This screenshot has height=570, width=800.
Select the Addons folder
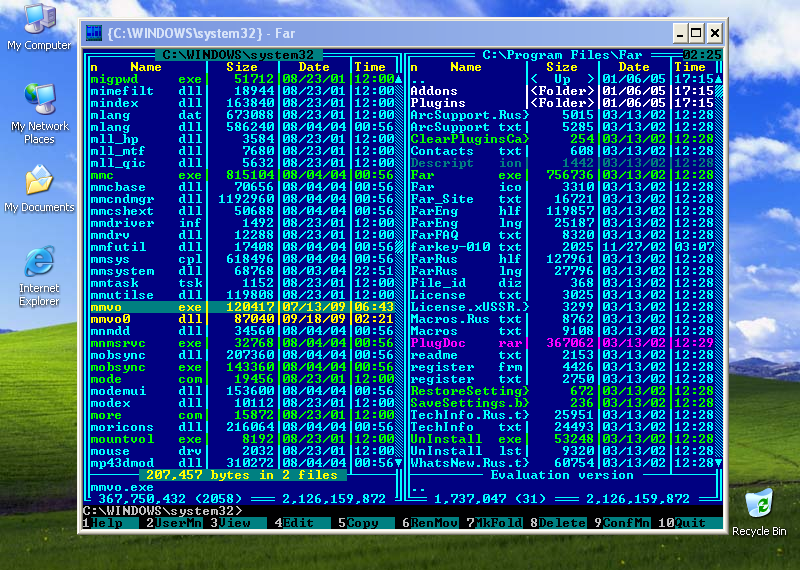[562, 91]
